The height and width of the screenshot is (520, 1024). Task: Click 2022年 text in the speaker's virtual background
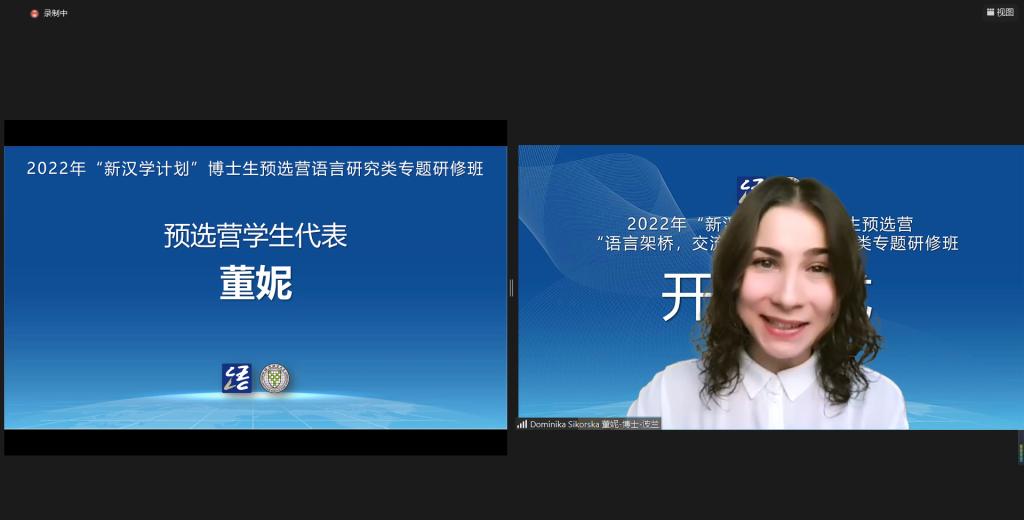point(656,223)
